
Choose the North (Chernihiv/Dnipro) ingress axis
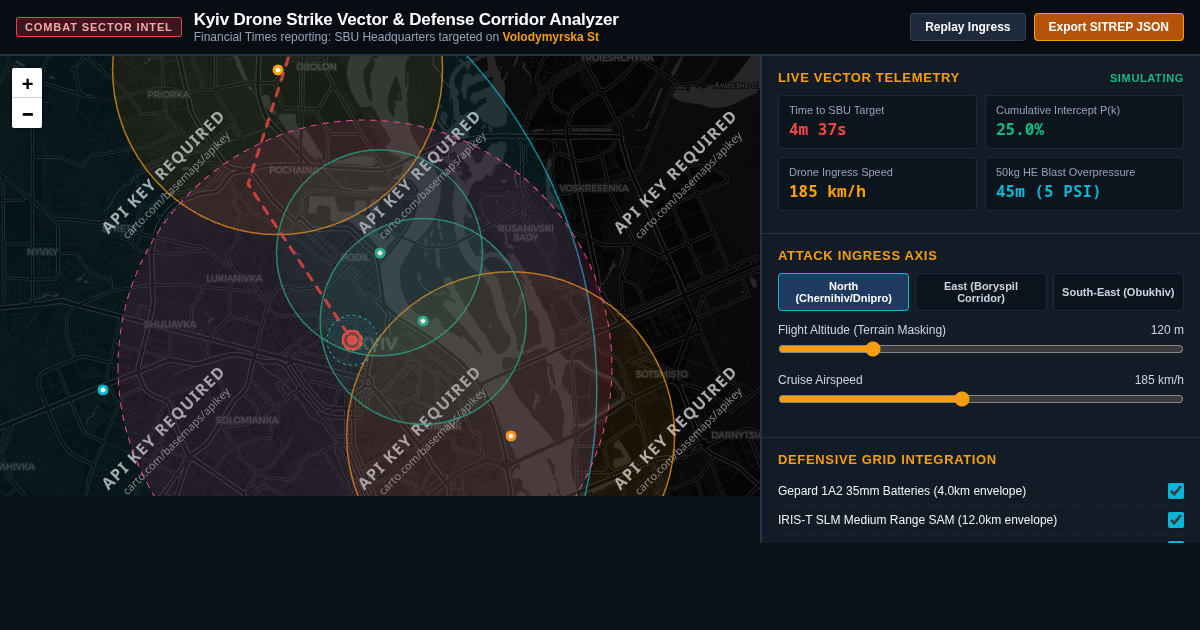point(843,292)
